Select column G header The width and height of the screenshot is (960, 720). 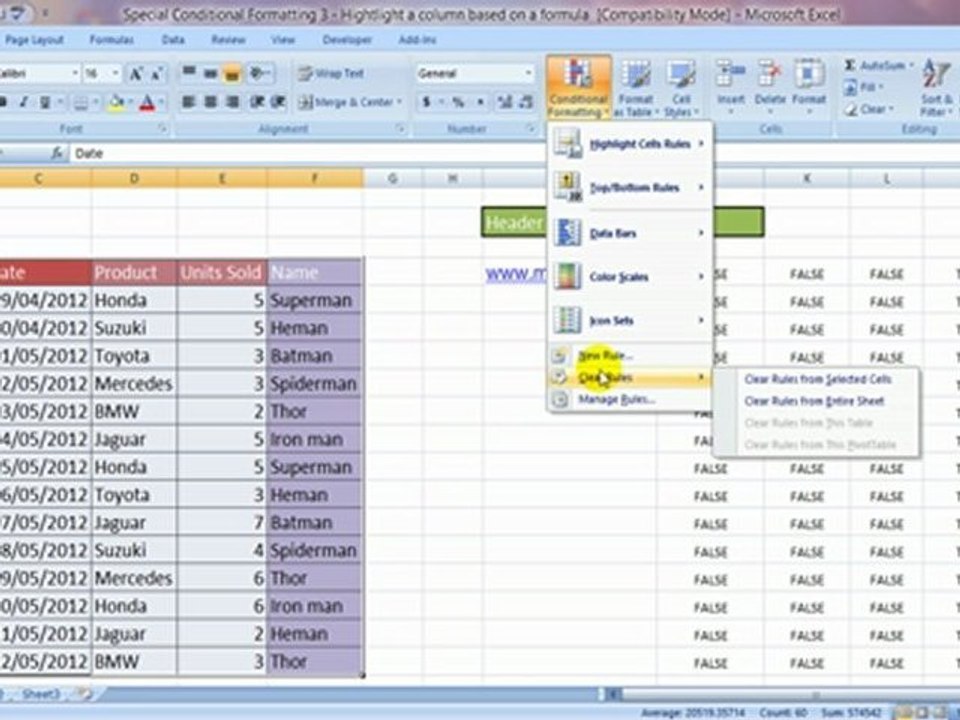(392, 178)
